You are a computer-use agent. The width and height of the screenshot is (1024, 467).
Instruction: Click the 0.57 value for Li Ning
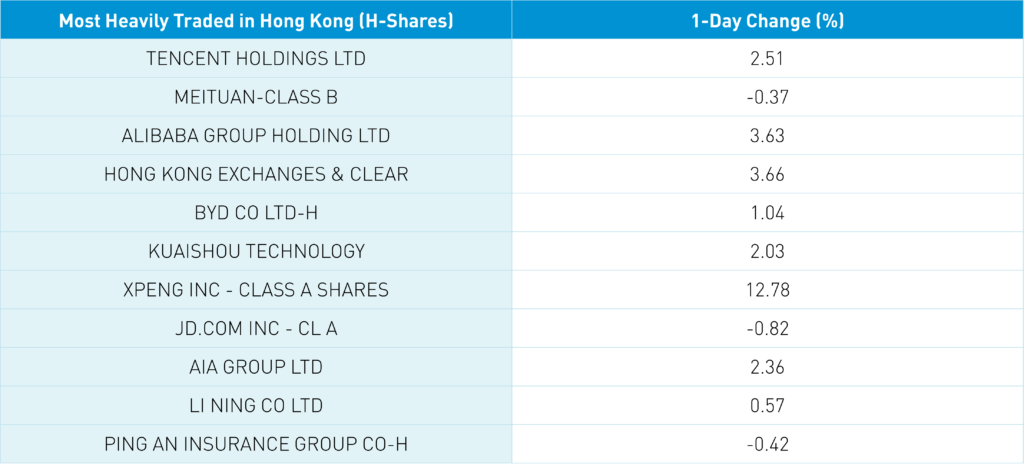click(767, 405)
